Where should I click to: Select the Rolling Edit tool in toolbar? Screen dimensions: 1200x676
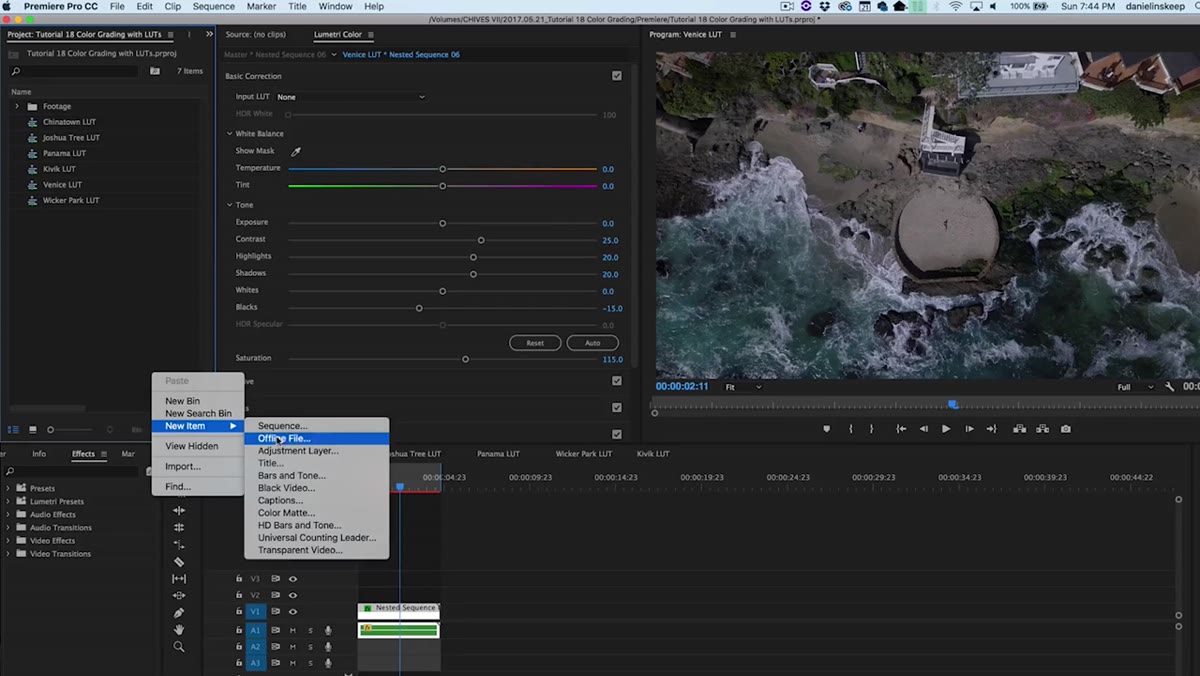tap(179, 527)
